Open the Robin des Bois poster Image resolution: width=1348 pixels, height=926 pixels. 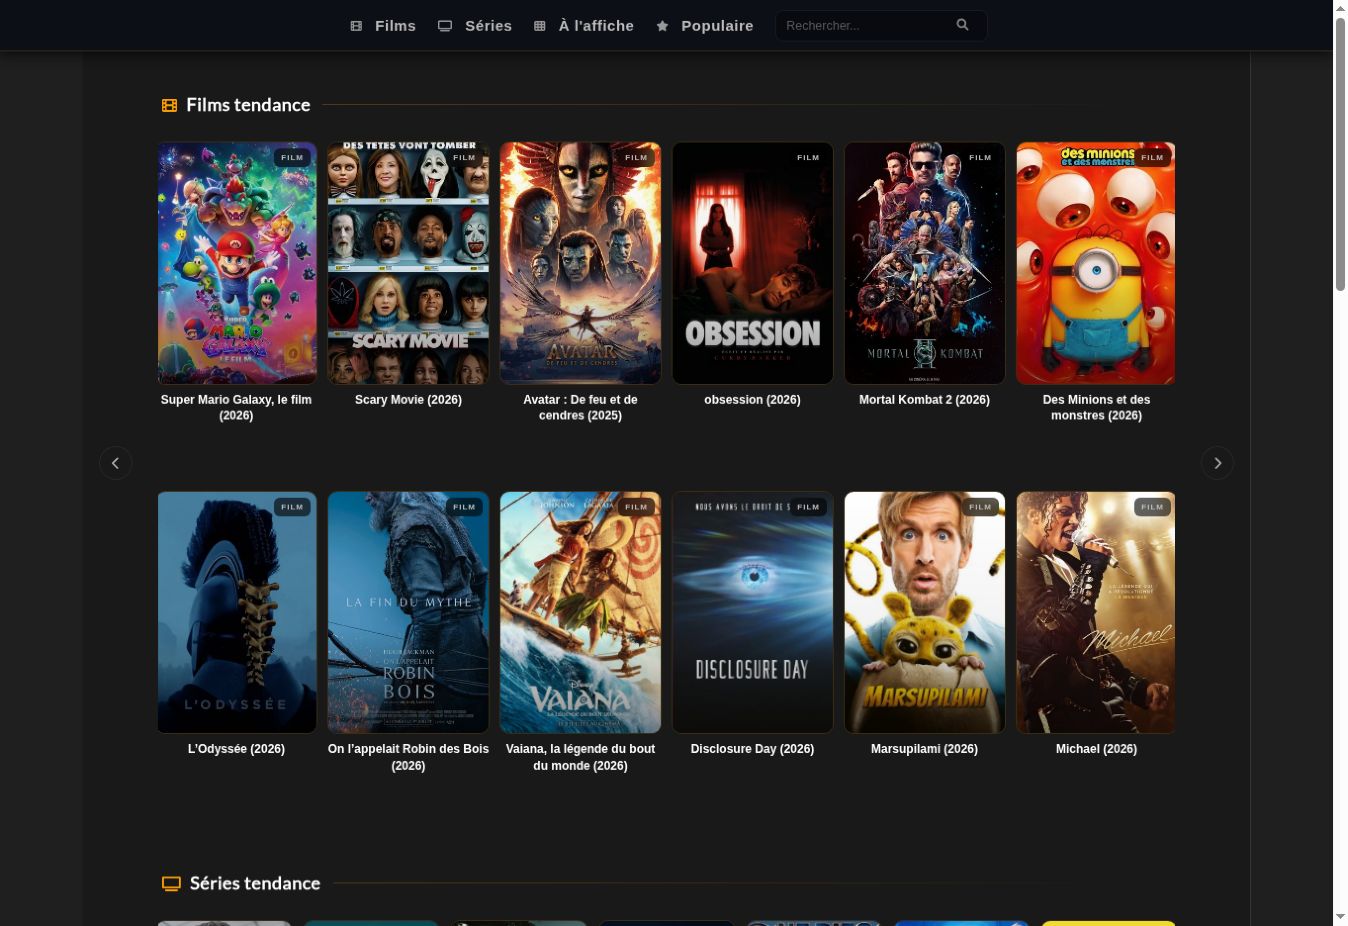coord(409,612)
